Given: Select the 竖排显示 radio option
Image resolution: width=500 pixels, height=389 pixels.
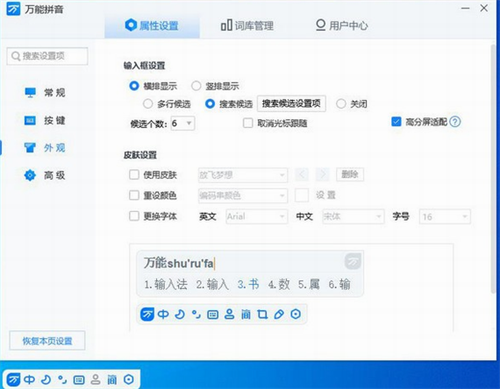Looking at the screenshot, I should point(196,86).
